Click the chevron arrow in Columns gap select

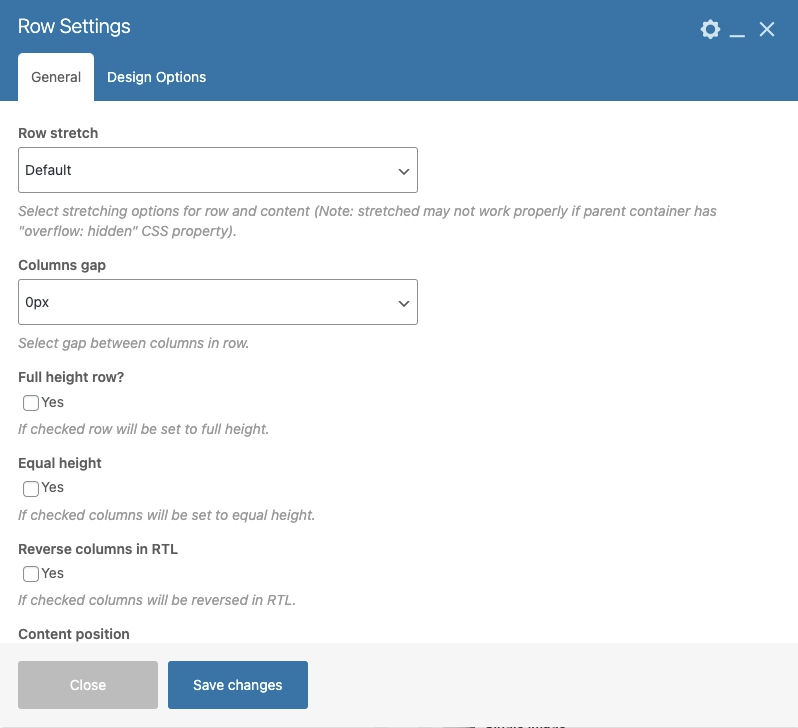coord(404,303)
